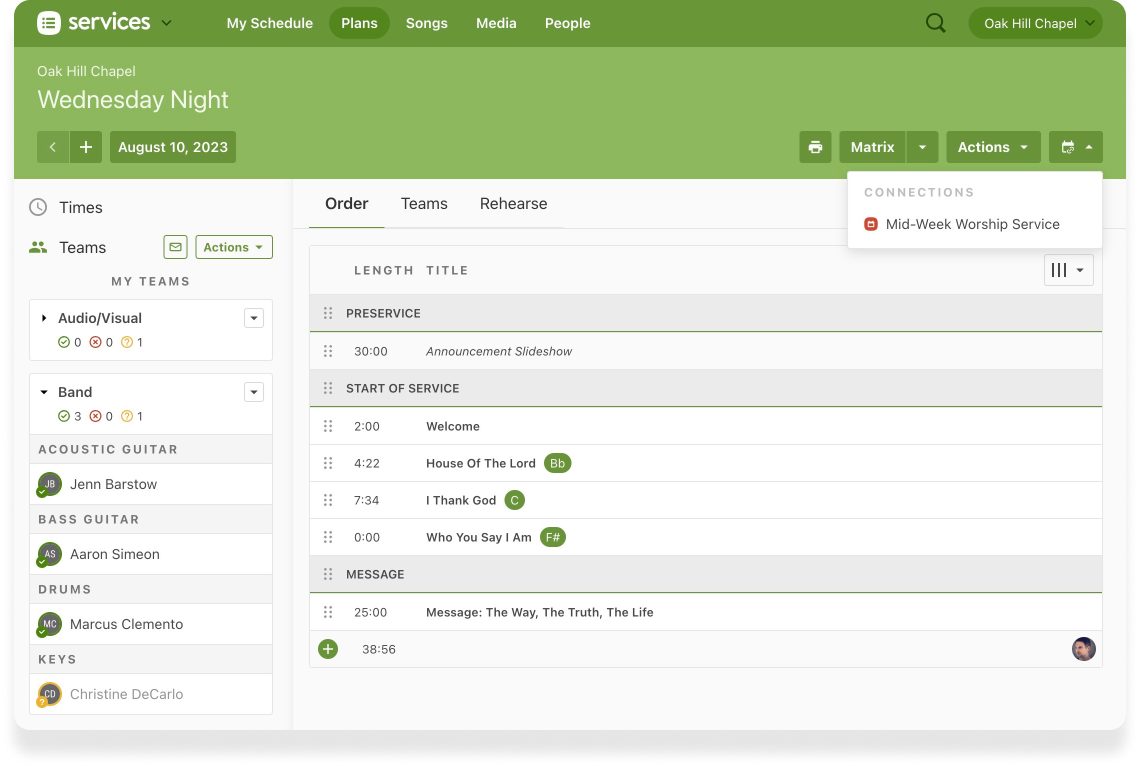Screen dimensions: 1140x768
Task: Click the green add item plus icon
Action: coord(328,649)
